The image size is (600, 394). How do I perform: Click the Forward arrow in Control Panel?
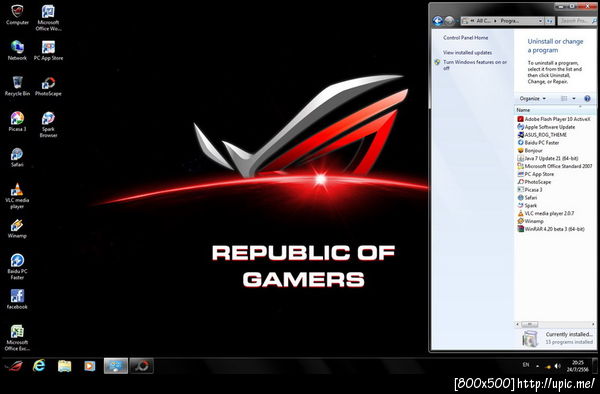[x=450, y=21]
